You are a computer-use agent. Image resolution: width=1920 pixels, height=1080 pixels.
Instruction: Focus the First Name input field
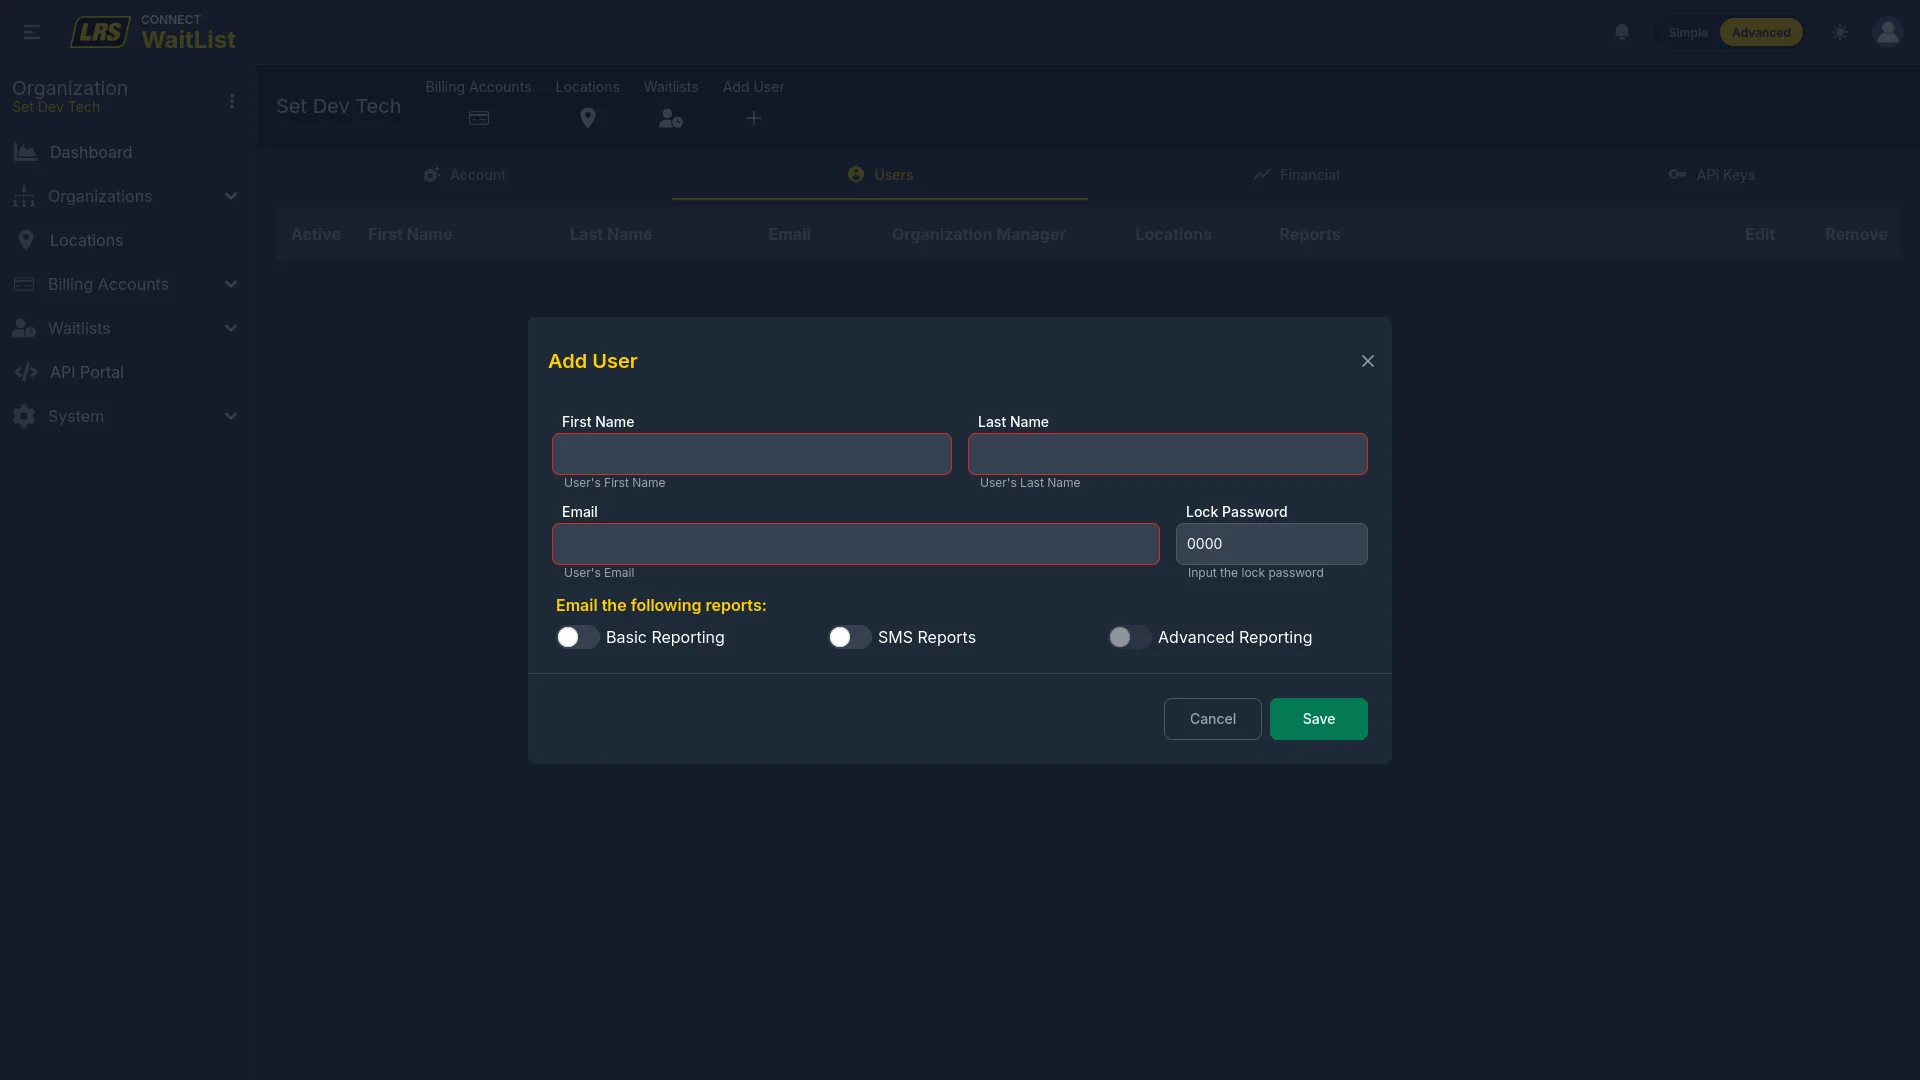[752, 454]
